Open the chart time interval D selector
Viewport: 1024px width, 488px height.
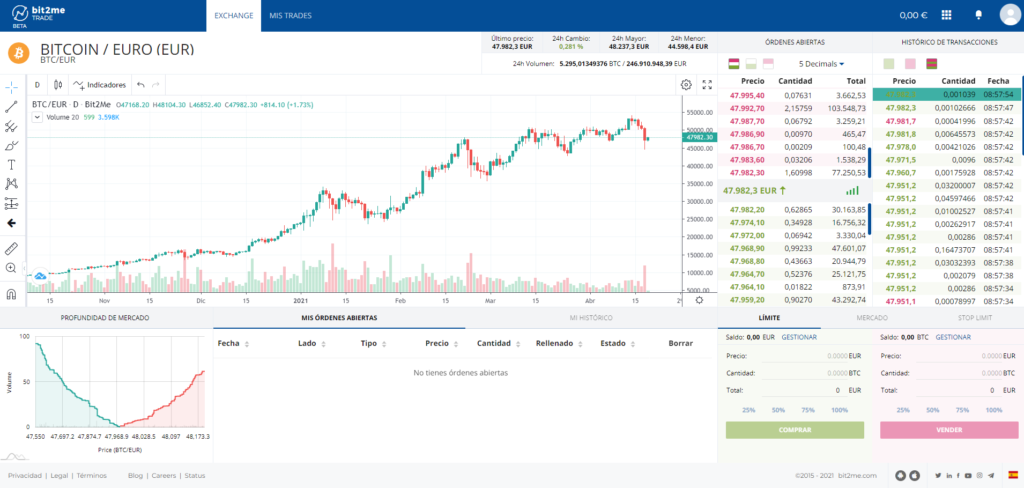[37, 84]
